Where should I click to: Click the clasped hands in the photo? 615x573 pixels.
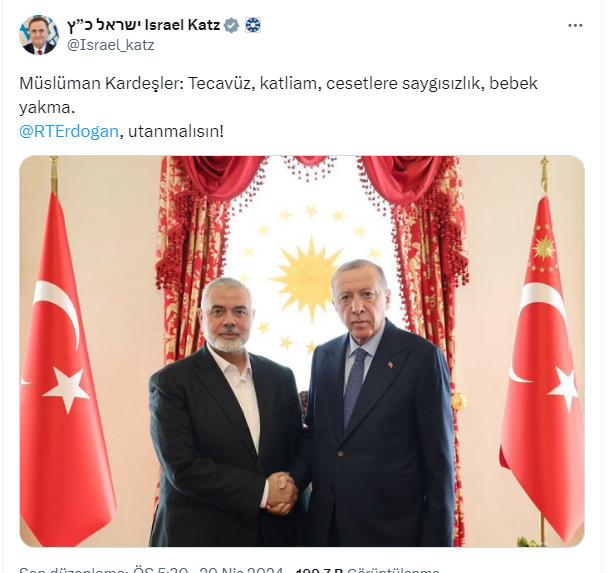coord(281,493)
